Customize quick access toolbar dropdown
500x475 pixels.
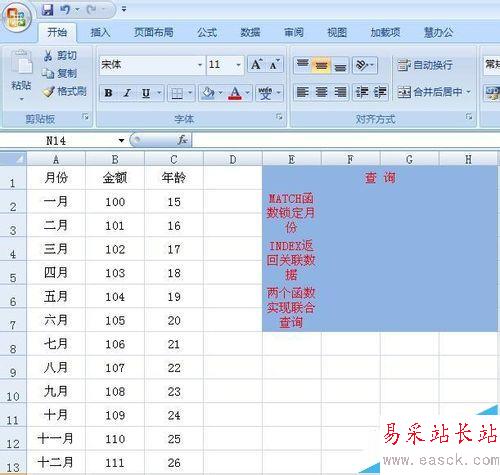124,10
